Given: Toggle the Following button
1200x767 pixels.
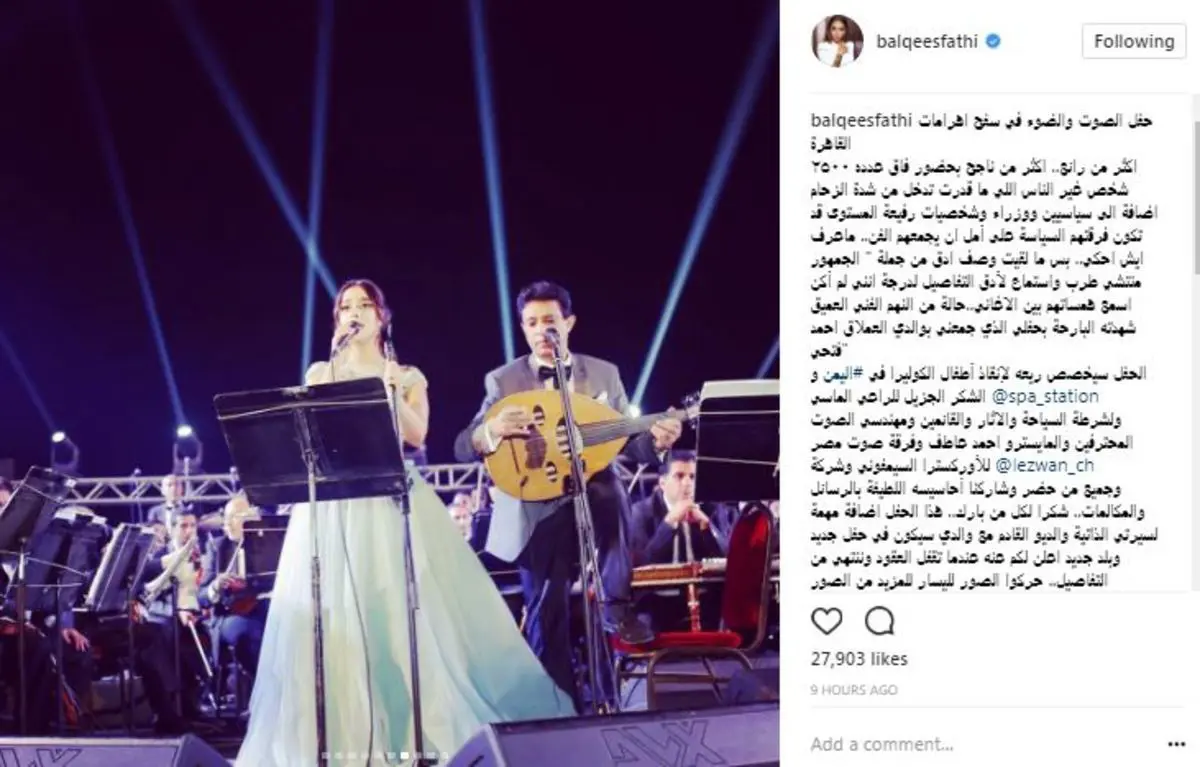Looking at the screenshot, I should pyautogui.click(x=1133, y=41).
